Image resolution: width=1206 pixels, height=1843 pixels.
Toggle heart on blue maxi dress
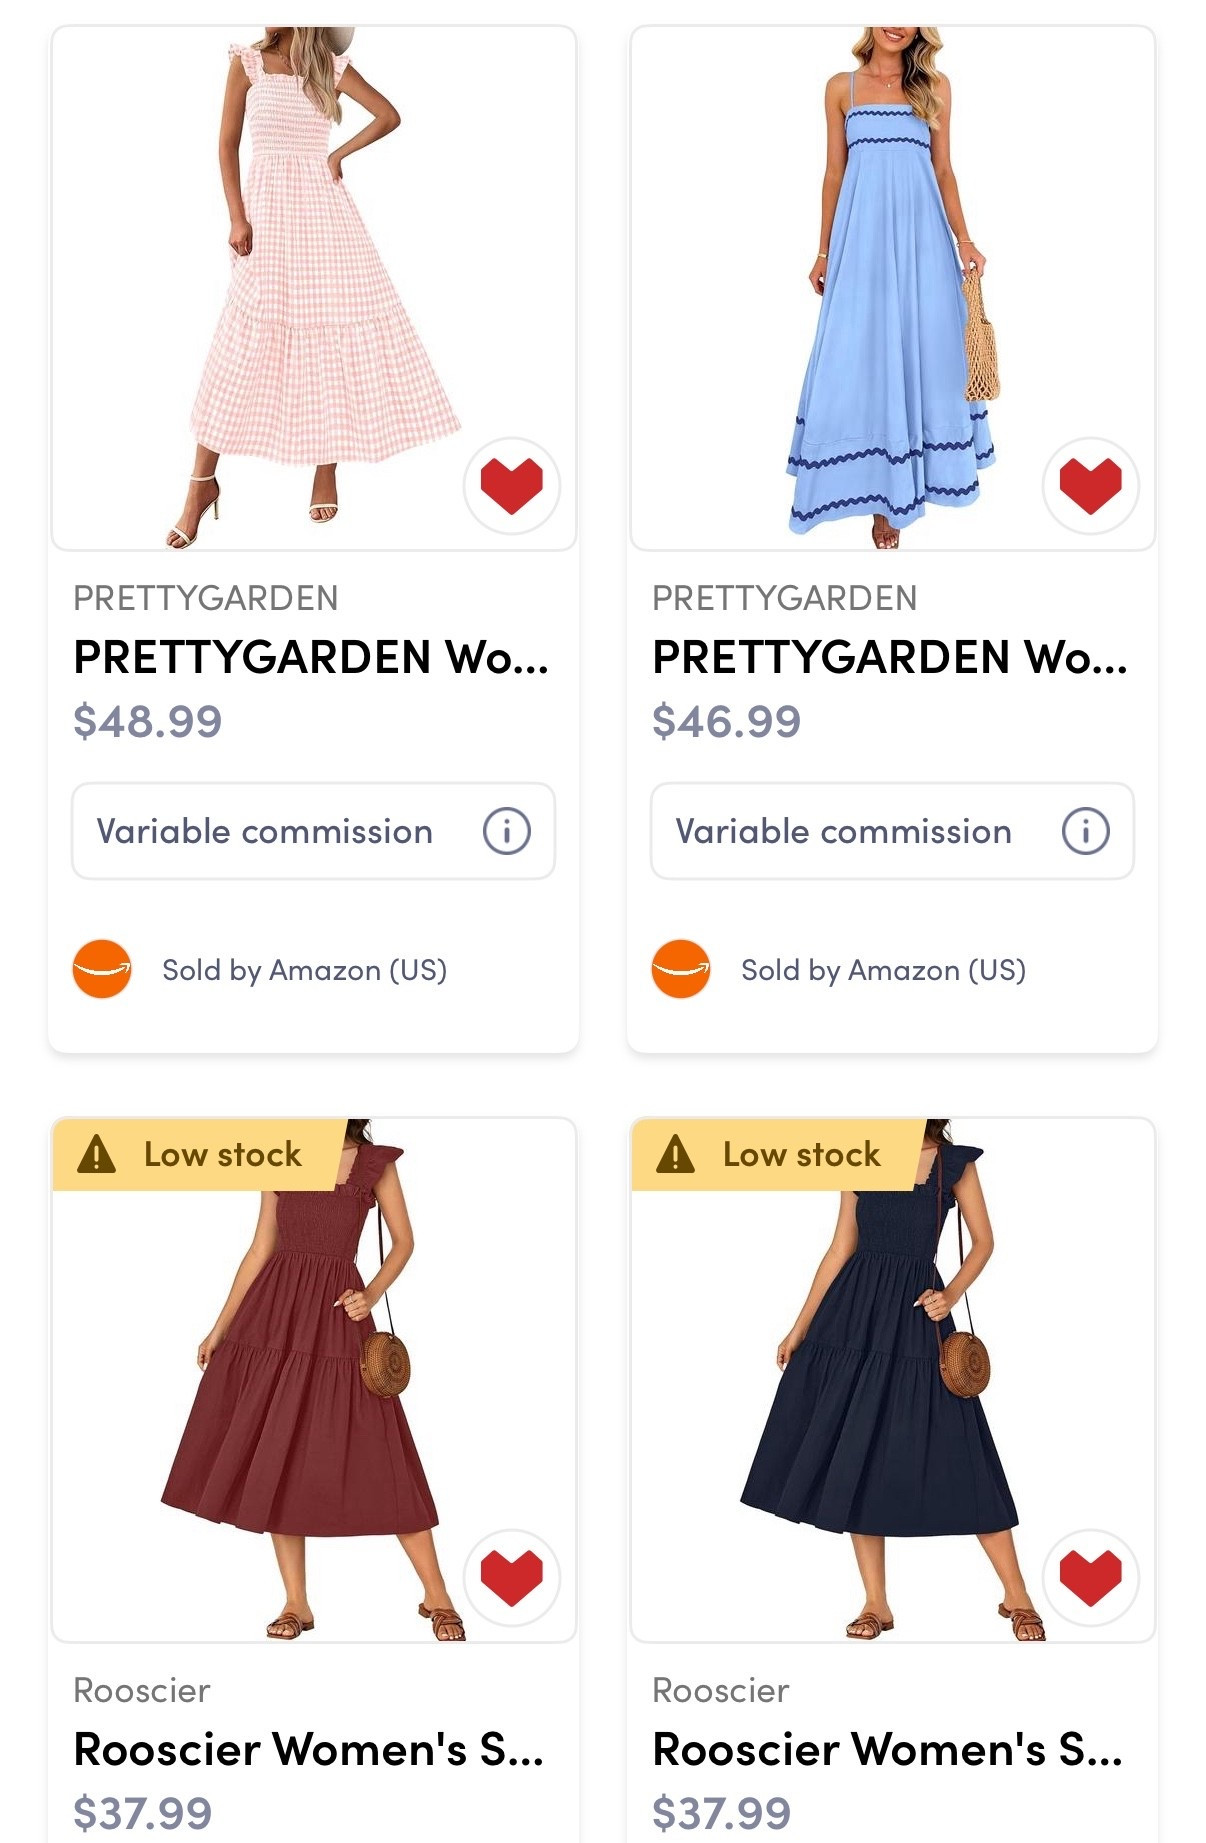click(1090, 485)
